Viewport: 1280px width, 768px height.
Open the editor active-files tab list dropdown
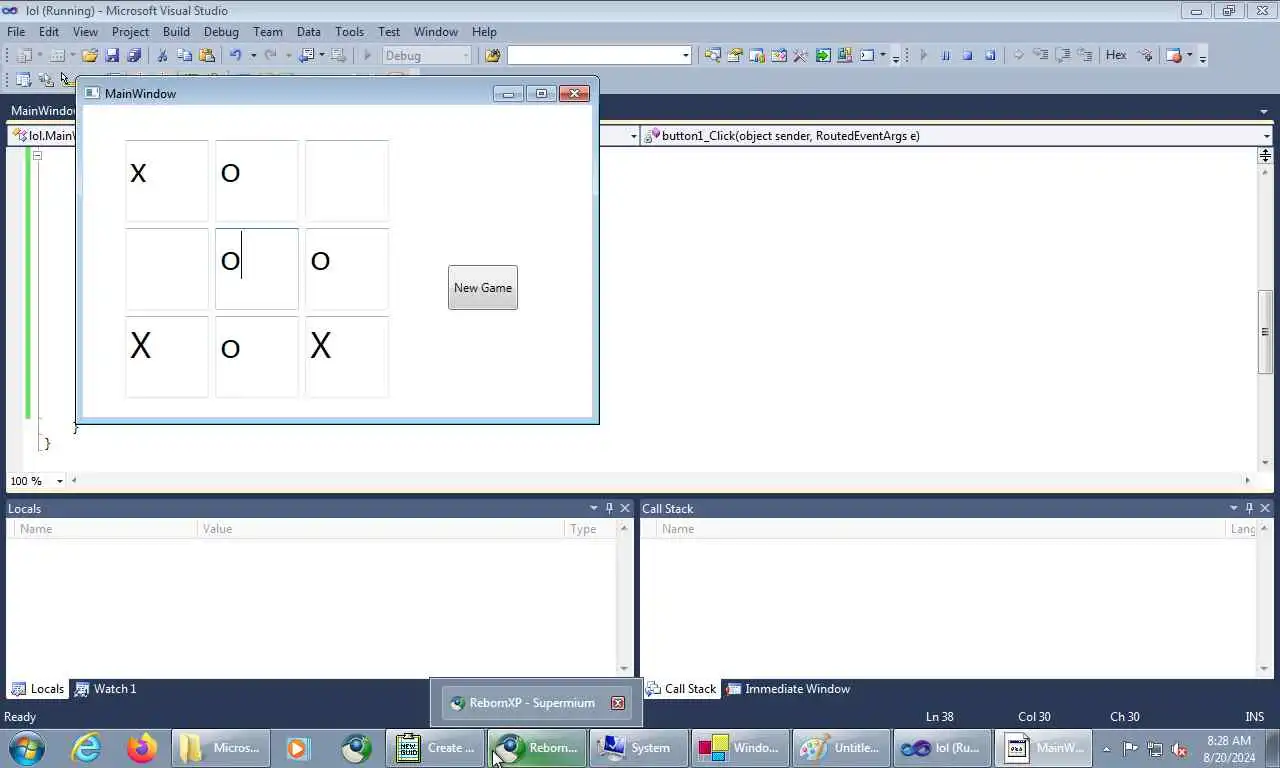(x=1265, y=111)
